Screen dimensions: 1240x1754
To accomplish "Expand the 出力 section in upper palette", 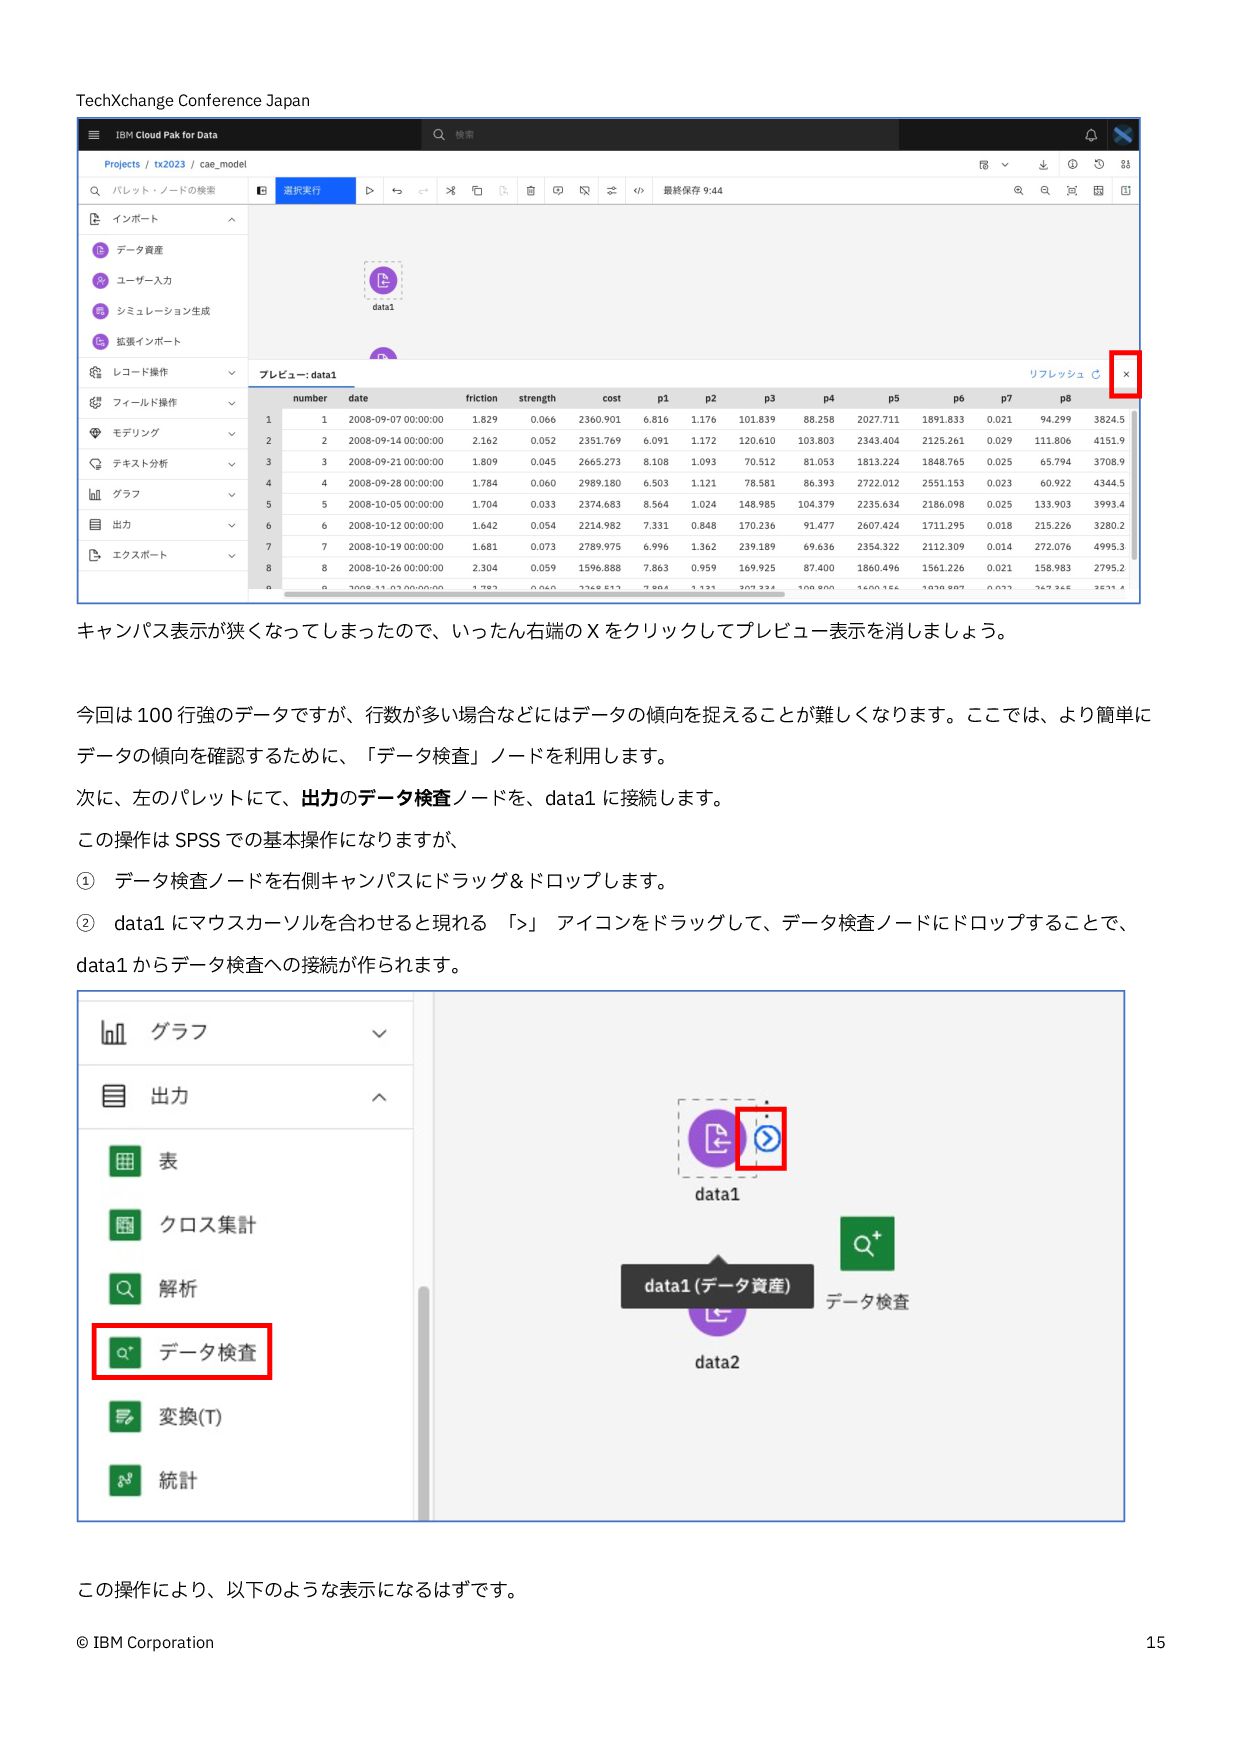I will pos(232,525).
